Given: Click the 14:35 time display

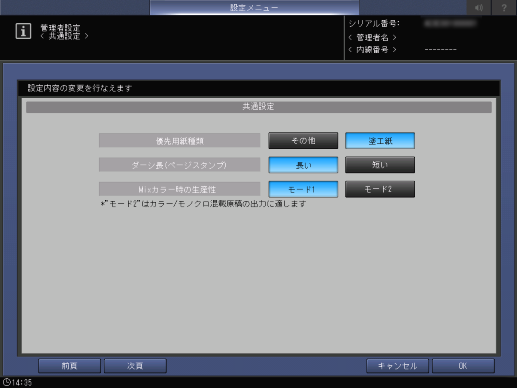Looking at the screenshot, I should [22, 382].
